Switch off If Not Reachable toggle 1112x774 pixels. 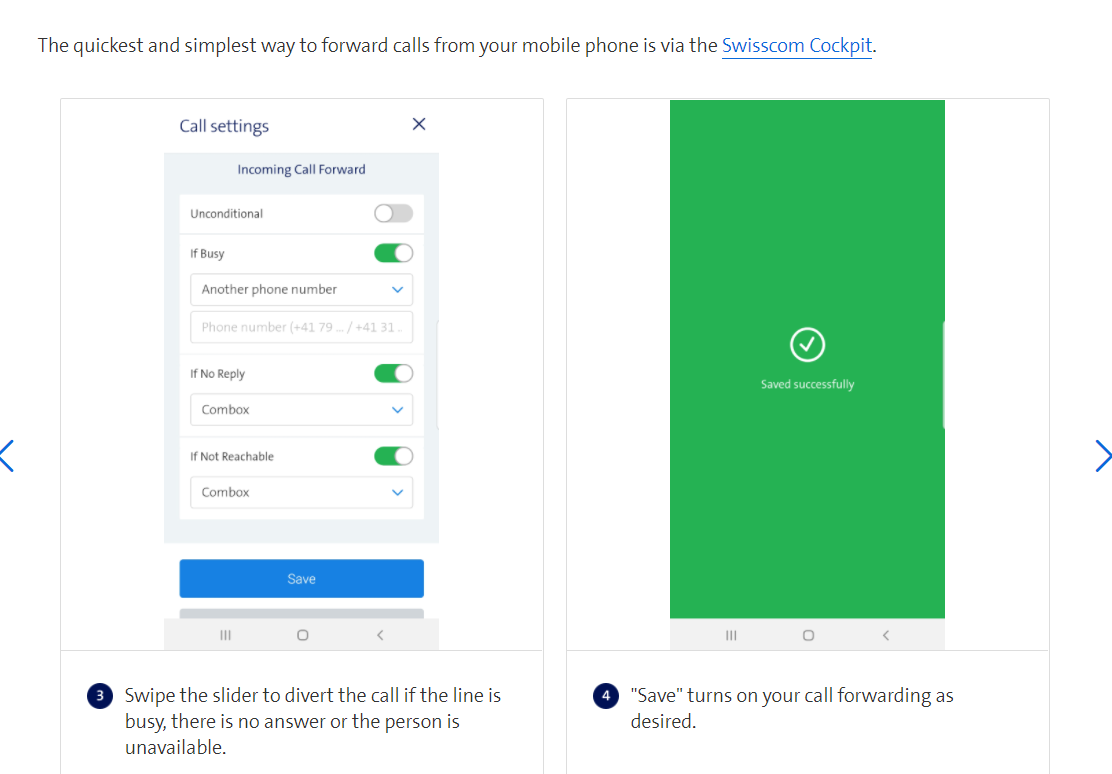394,456
